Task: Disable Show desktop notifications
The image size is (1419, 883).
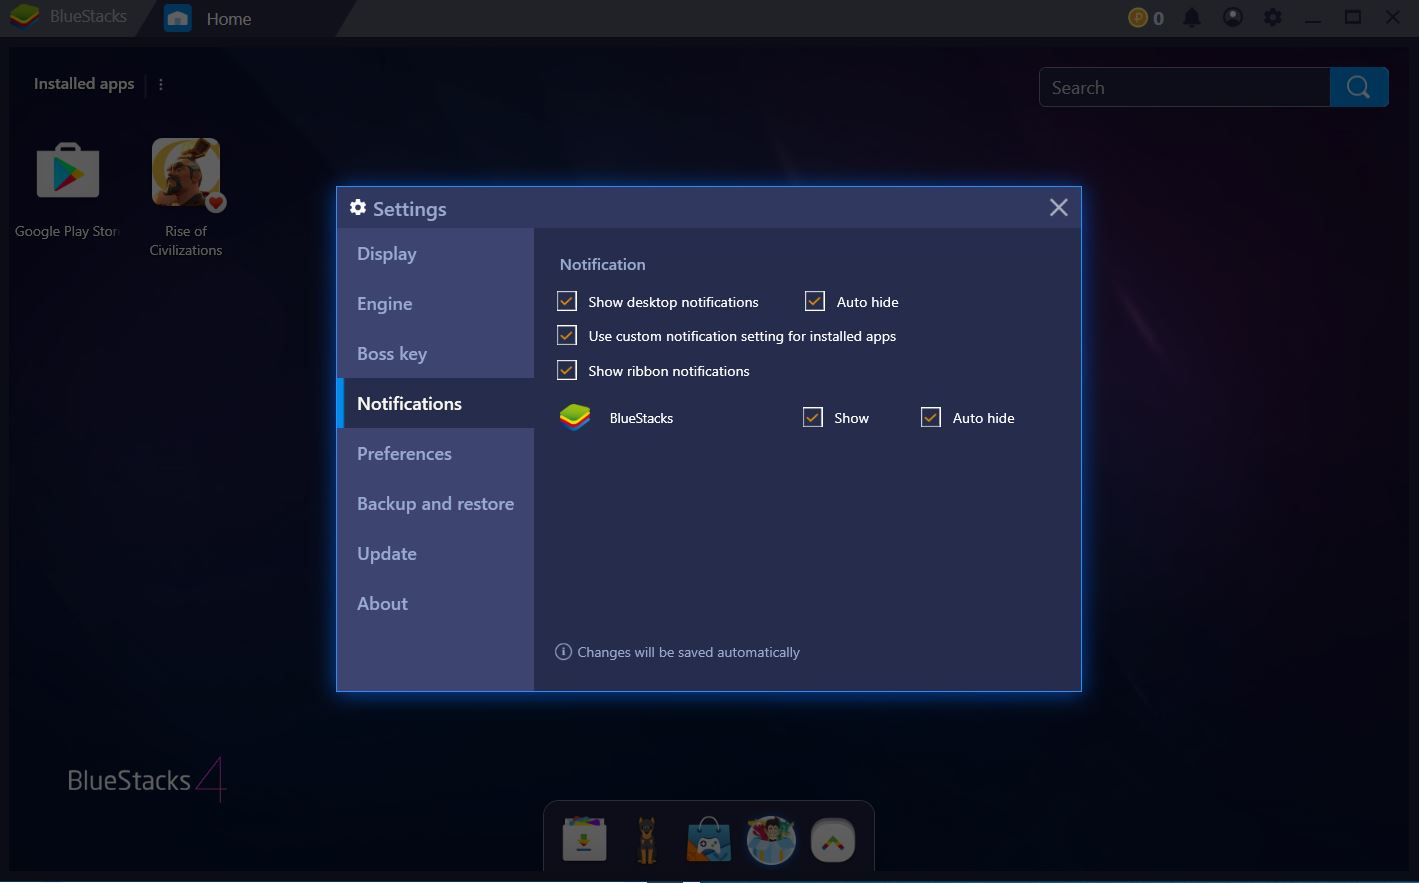Action: click(567, 300)
